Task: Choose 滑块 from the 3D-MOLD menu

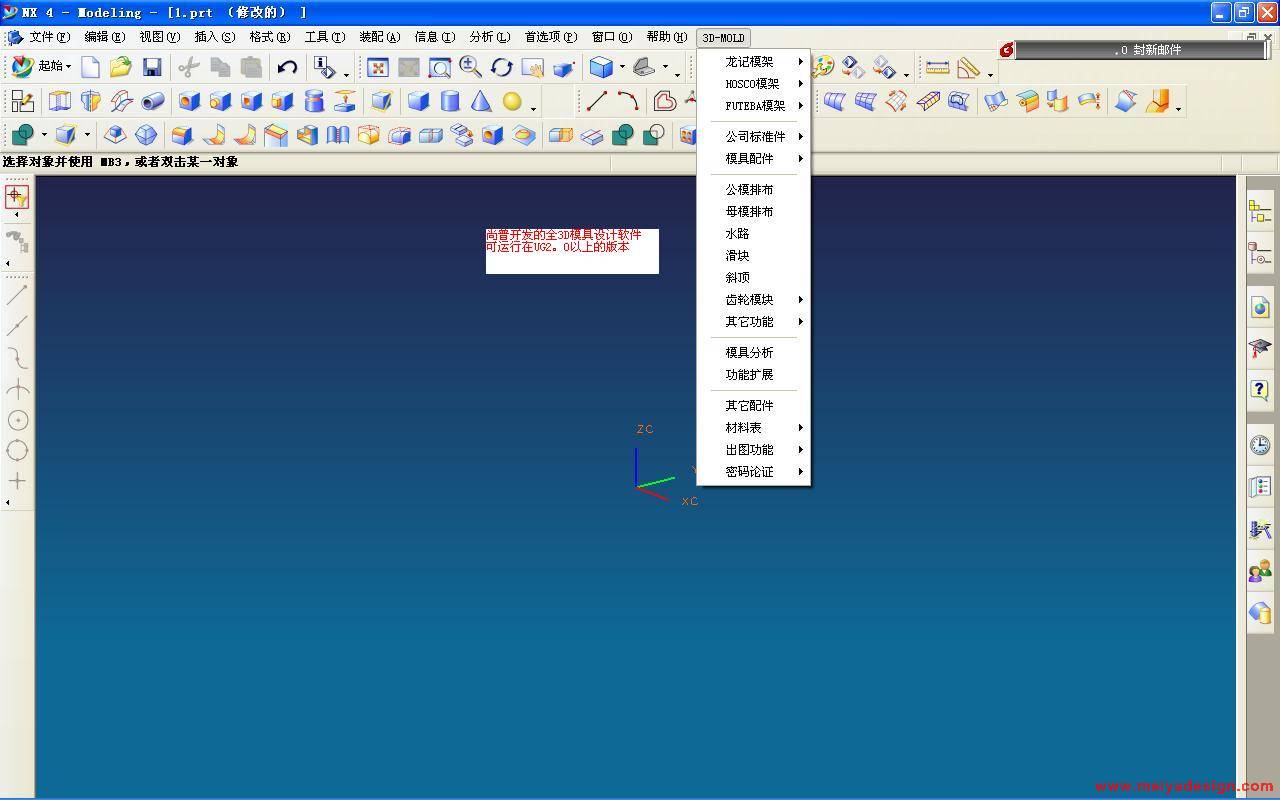Action: click(x=753, y=255)
